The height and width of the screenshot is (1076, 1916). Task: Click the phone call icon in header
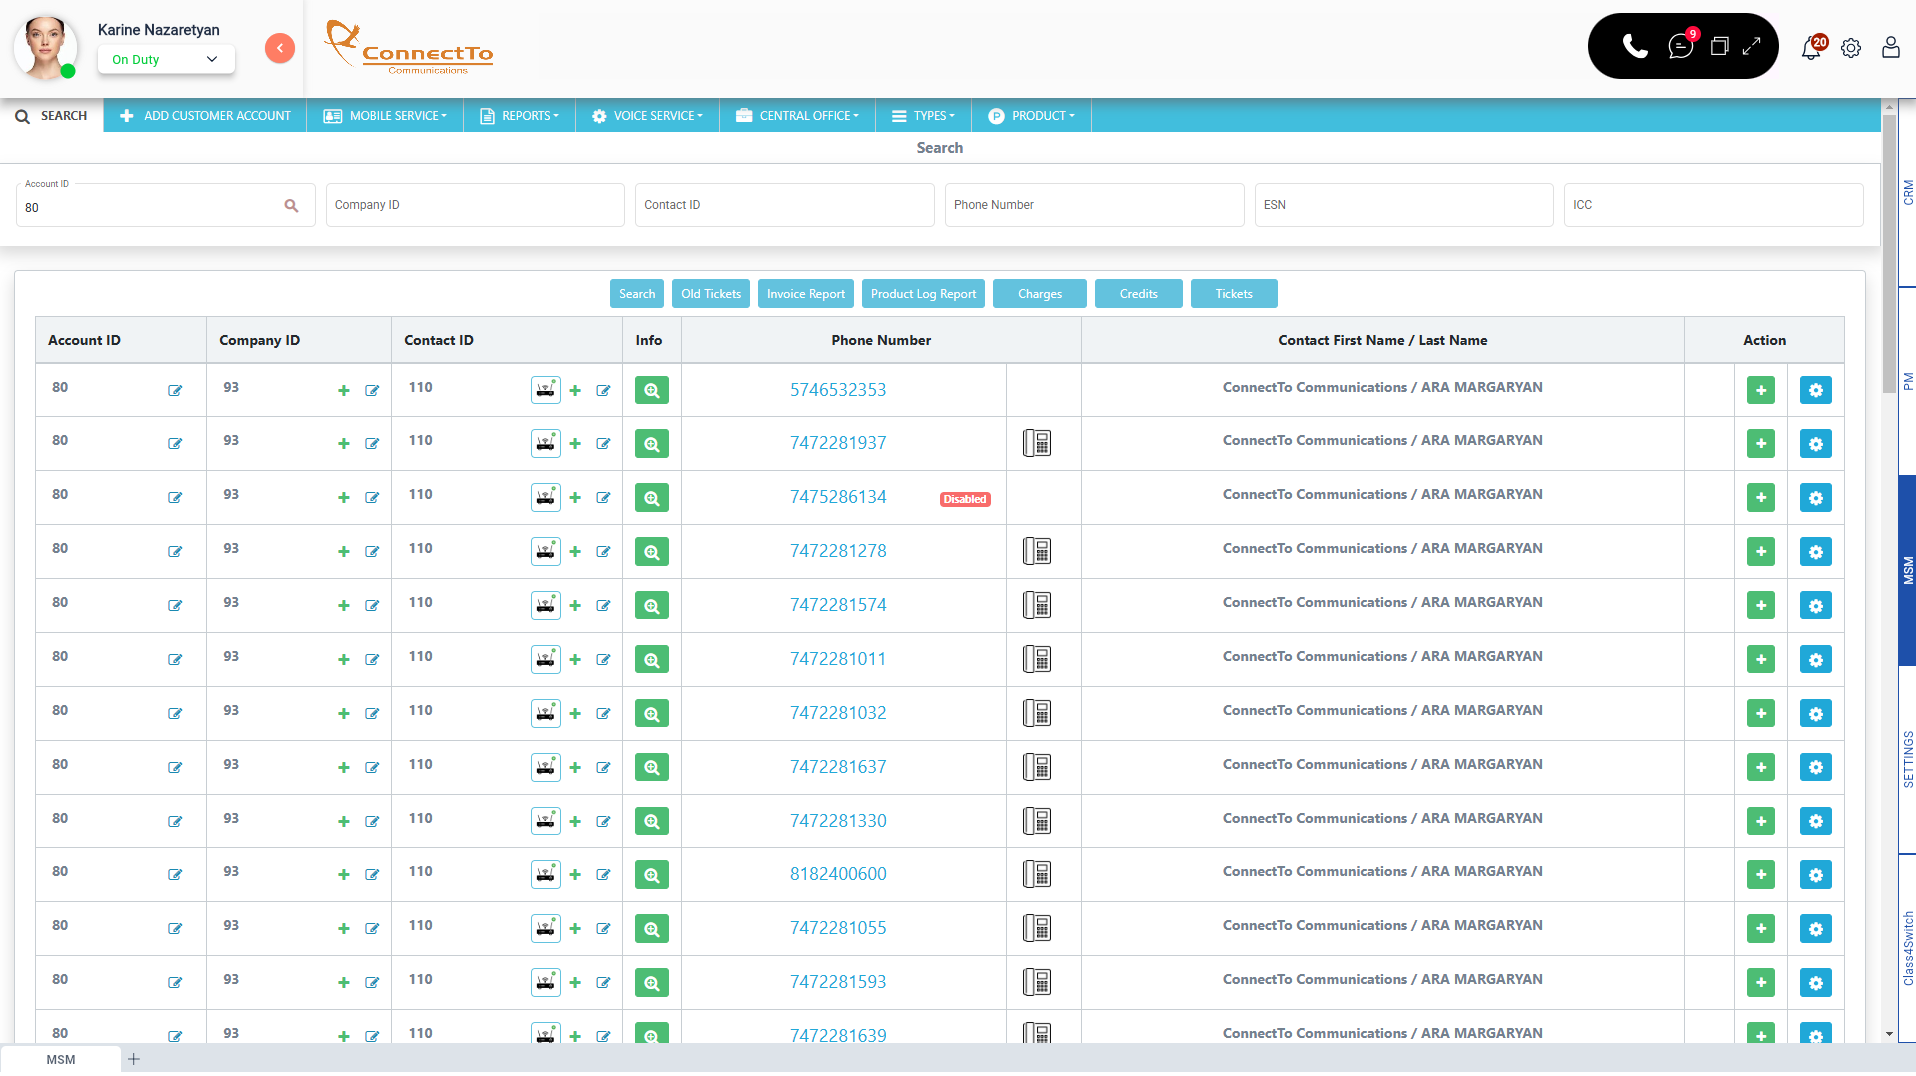(x=1635, y=46)
